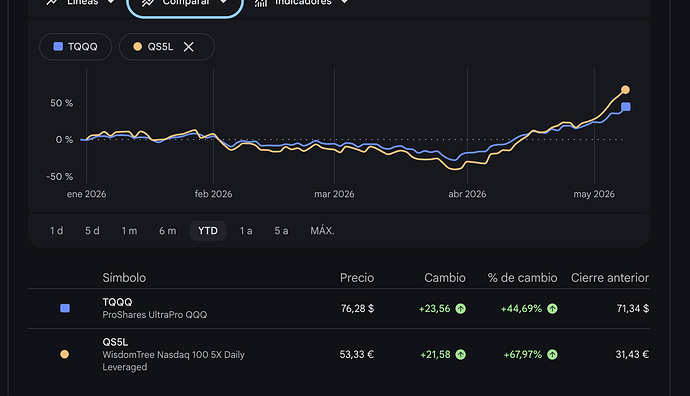Click the orange QS5L swatch in table row

(64, 354)
